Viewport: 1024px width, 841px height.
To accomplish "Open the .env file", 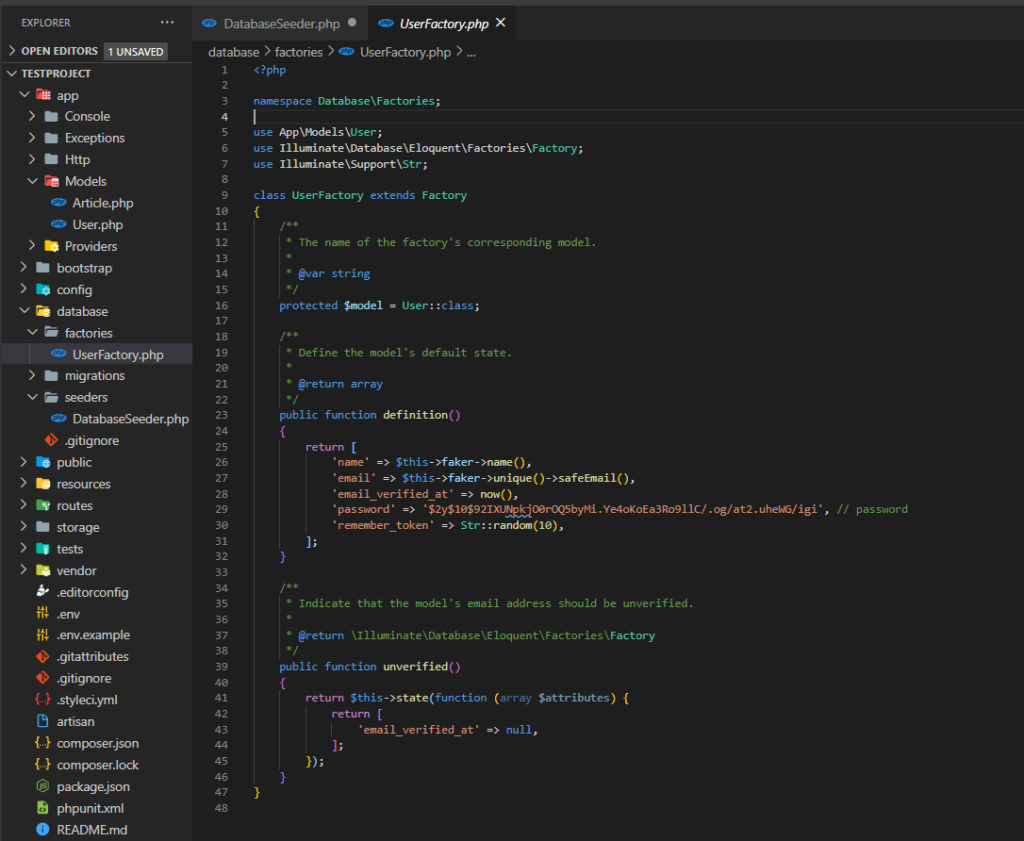I will (68, 614).
